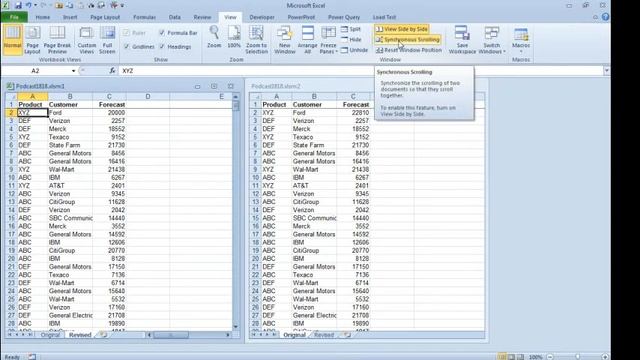Insert function using fx button

[x=112, y=71]
